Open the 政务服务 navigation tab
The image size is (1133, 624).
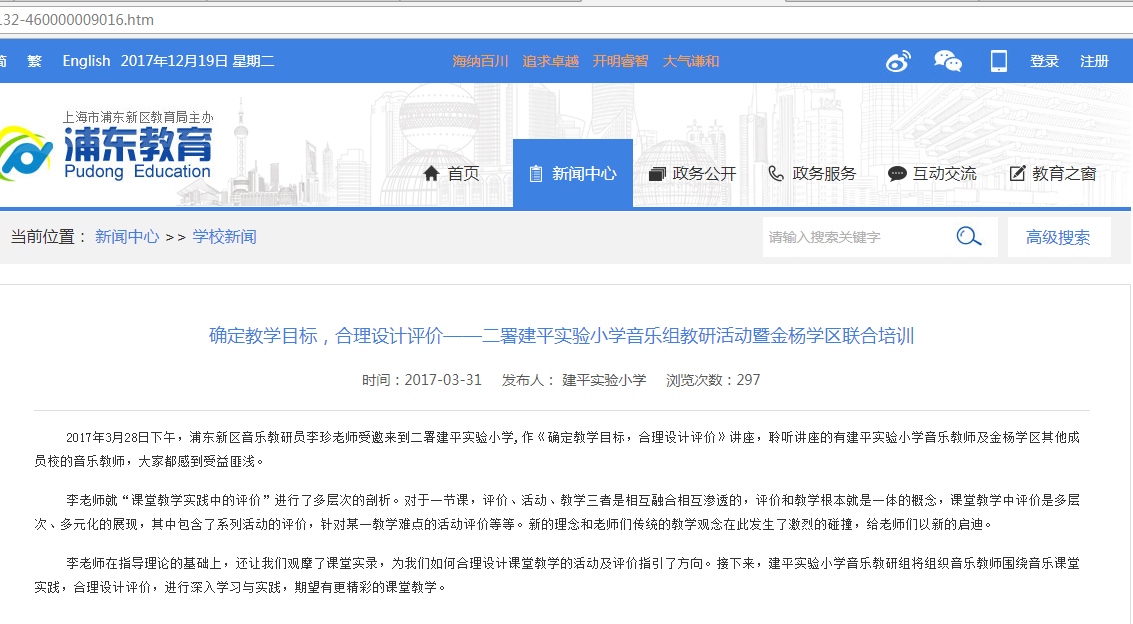(x=813, y=173)
